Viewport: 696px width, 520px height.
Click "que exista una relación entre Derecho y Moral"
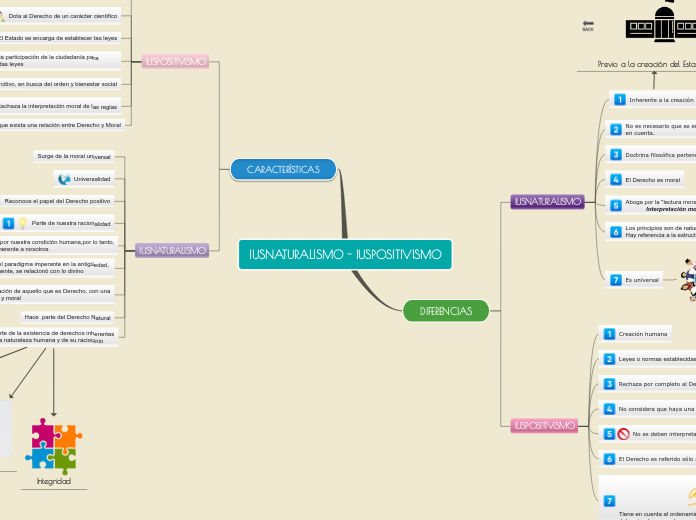tap(62, 125)
